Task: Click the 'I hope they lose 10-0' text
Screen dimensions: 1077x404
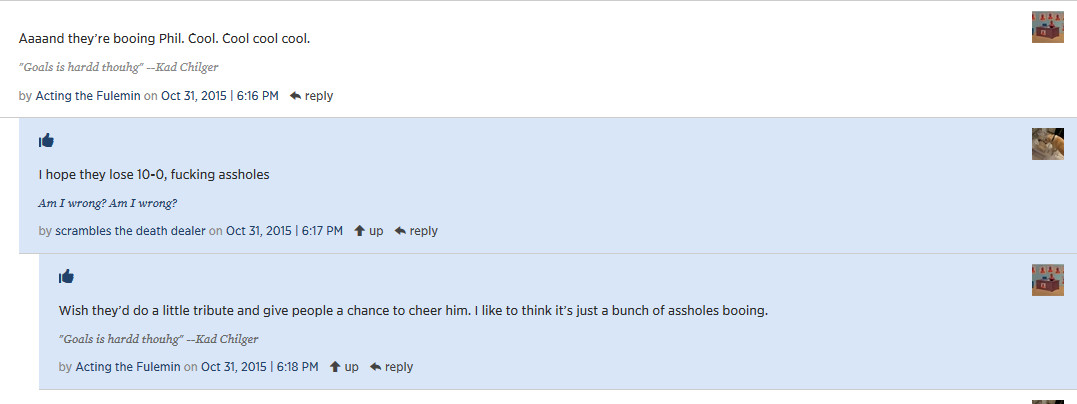Action: click(154, 175)
